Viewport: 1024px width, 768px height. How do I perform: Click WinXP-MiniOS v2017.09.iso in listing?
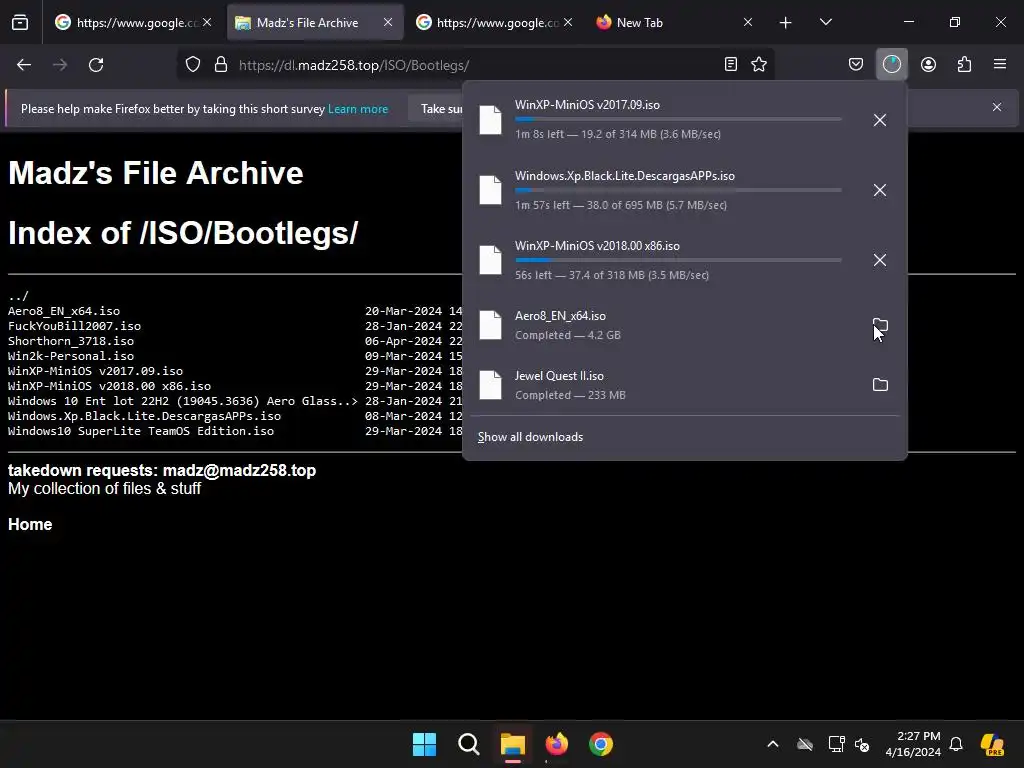point(95,371)
